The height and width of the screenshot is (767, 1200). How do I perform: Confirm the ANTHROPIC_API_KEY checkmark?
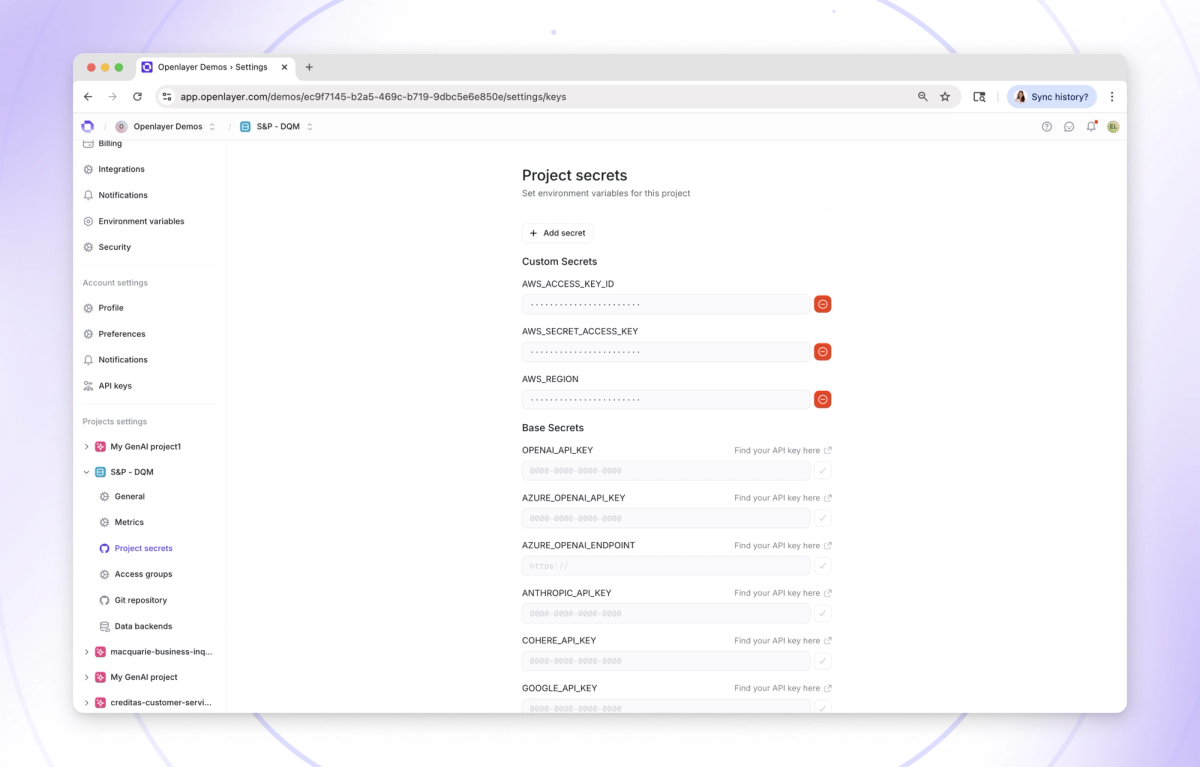(x=822, y=613)
